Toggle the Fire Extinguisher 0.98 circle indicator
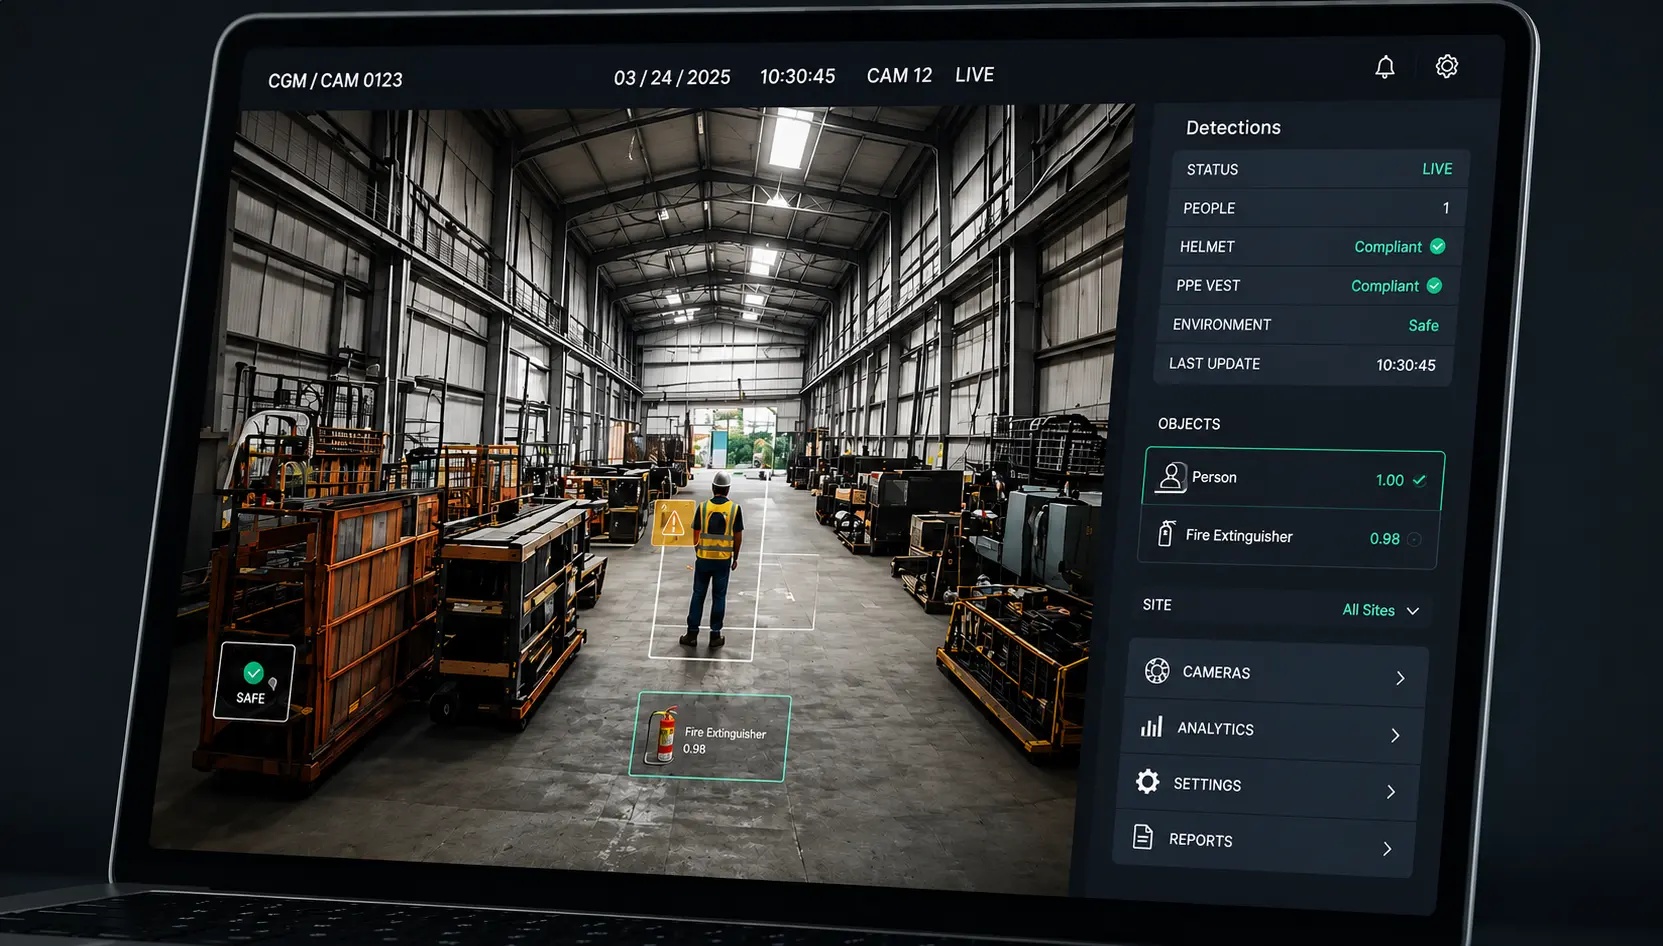This screenshot has width=1663, height=946. 1414,540
